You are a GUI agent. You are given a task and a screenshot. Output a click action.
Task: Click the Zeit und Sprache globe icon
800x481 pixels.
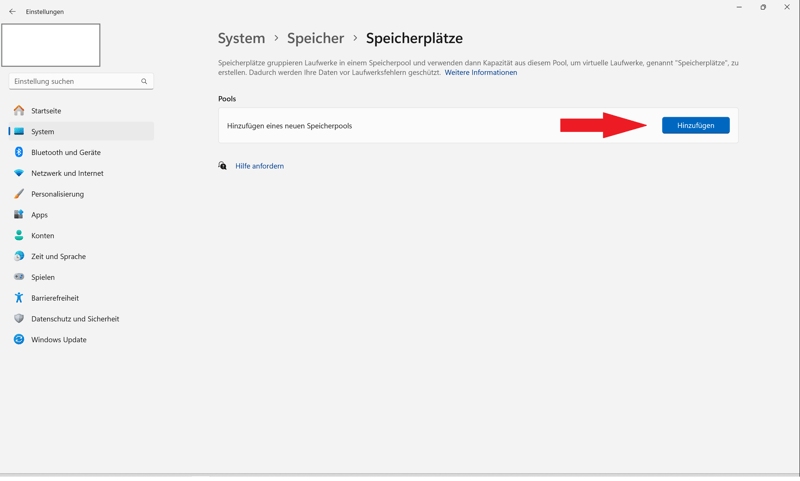(19, 256)
